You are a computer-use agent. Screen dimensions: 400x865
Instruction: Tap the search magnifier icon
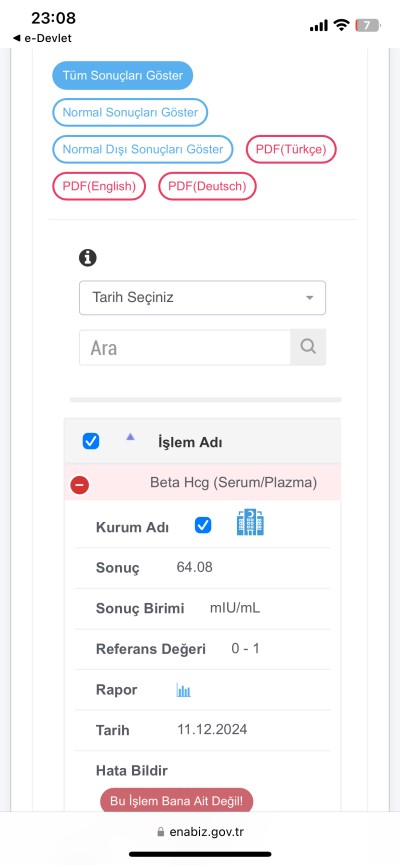(x=308, y=347)
